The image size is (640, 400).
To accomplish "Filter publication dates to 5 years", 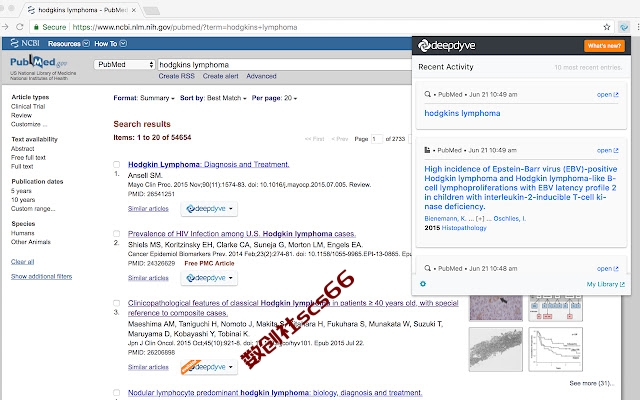I will (x=21, y=191).
